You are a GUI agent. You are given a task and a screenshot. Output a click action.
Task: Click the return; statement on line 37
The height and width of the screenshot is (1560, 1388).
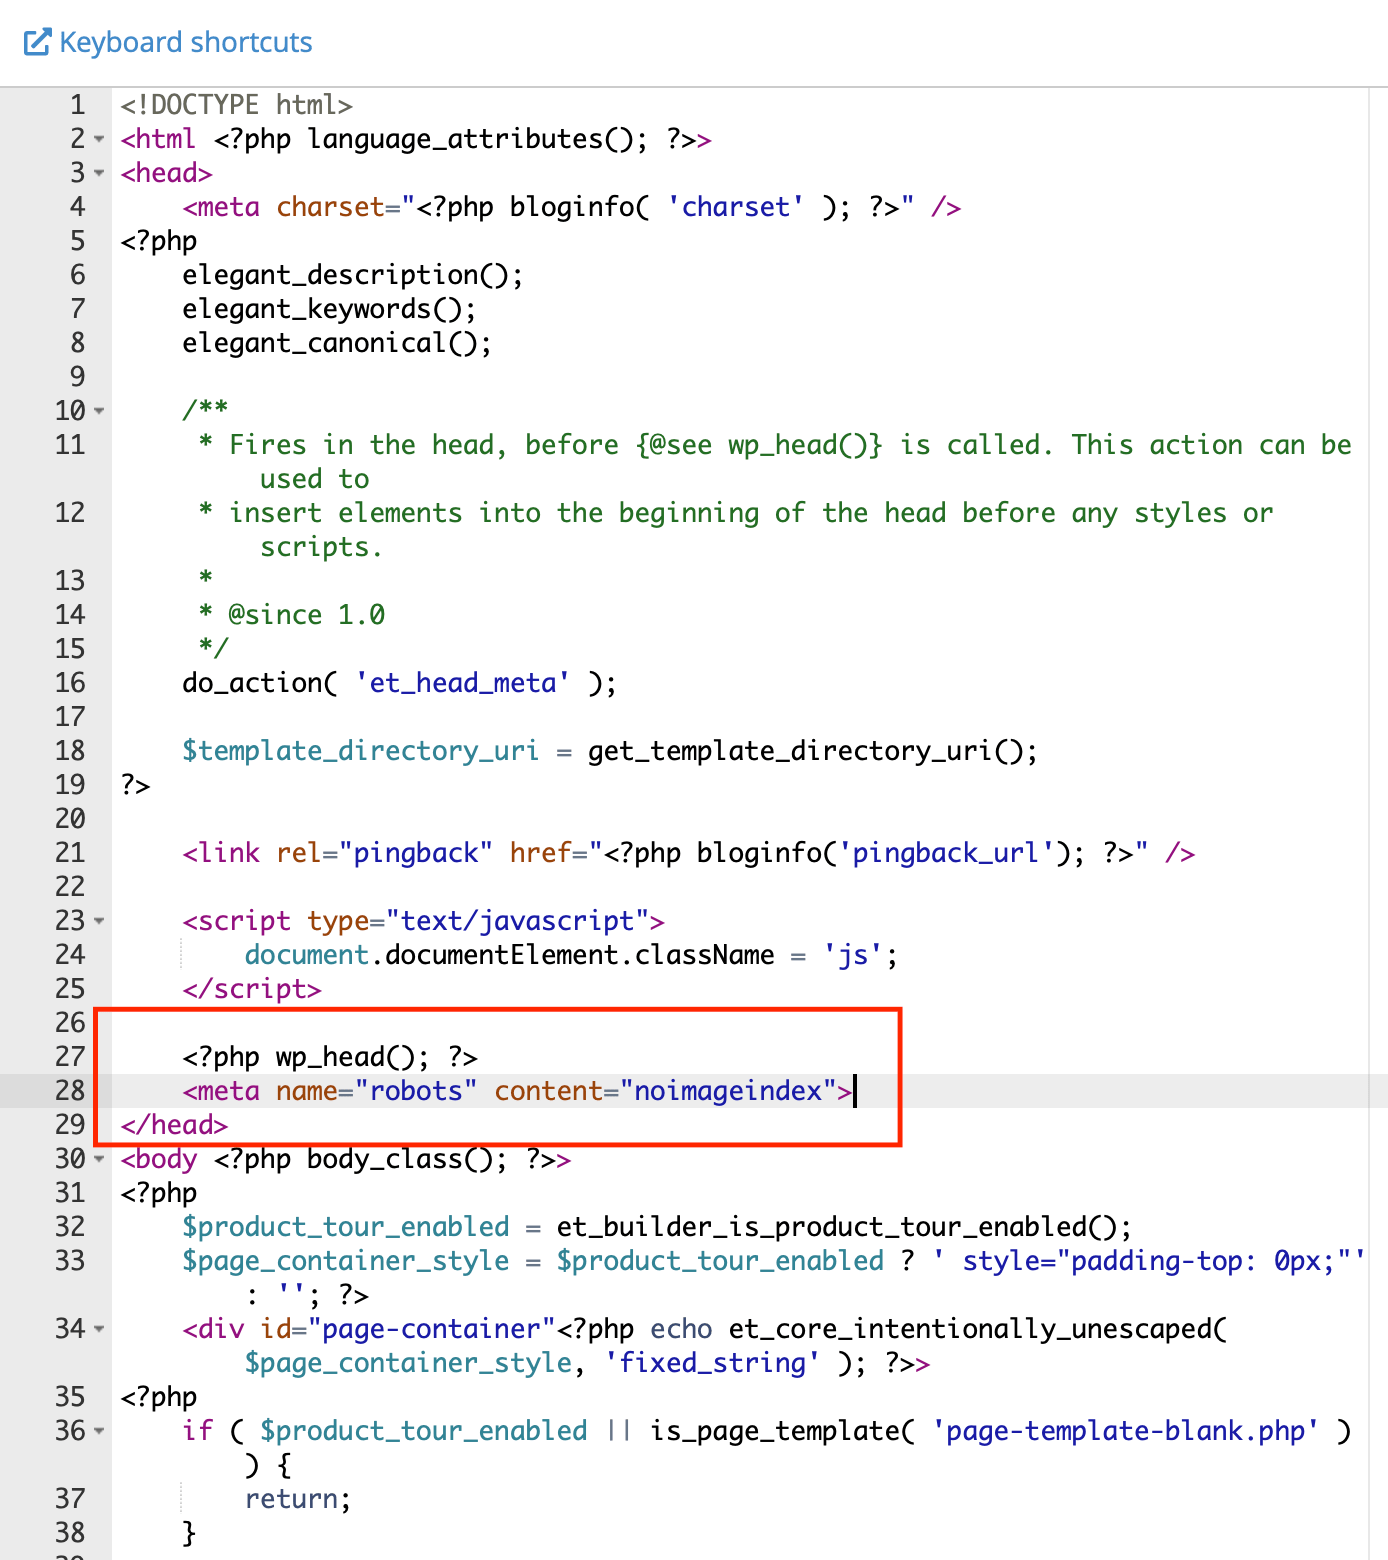[298, 1499]
